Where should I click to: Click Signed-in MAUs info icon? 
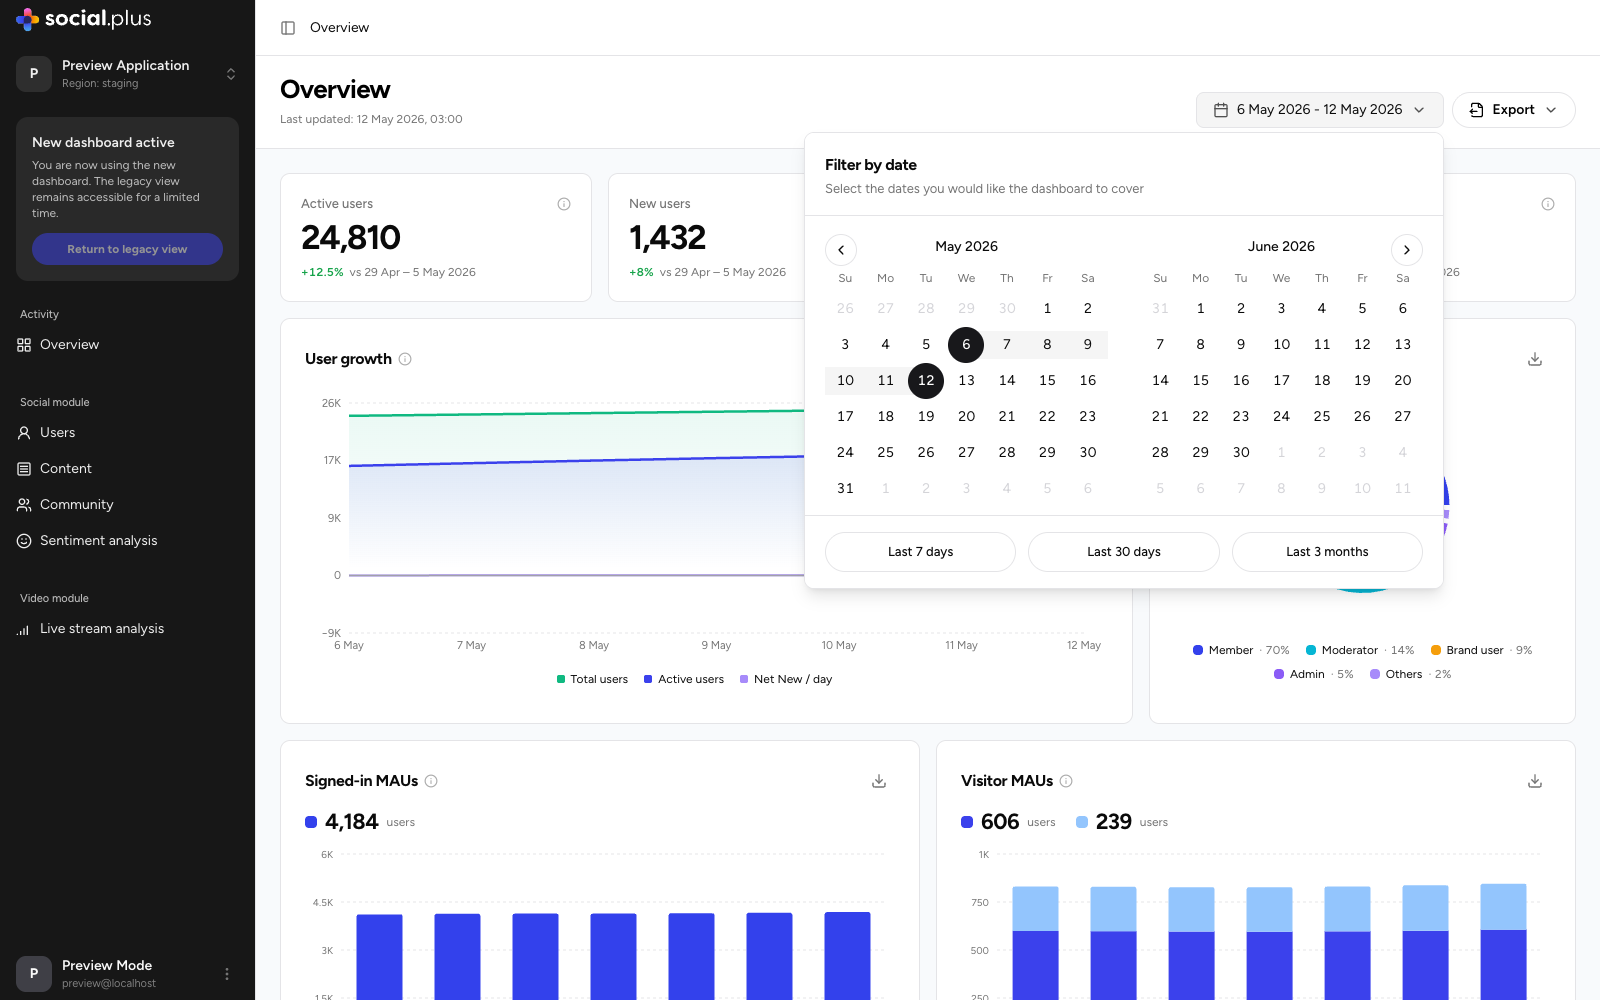click(431, 781)
